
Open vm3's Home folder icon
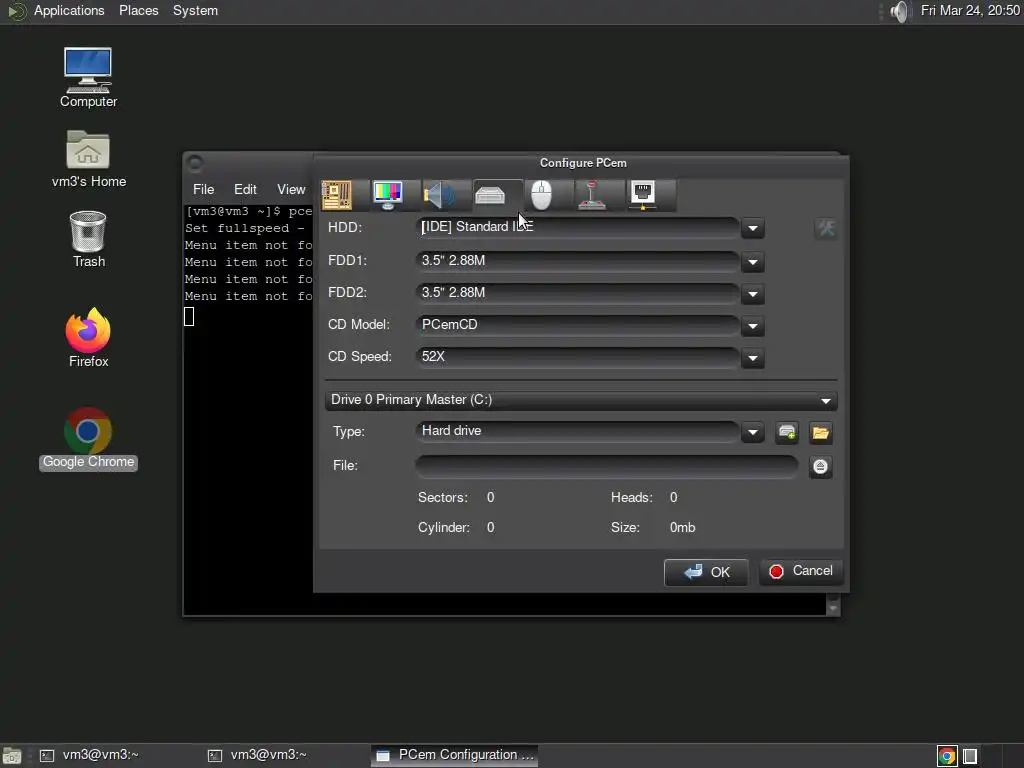tap(88, 159)
